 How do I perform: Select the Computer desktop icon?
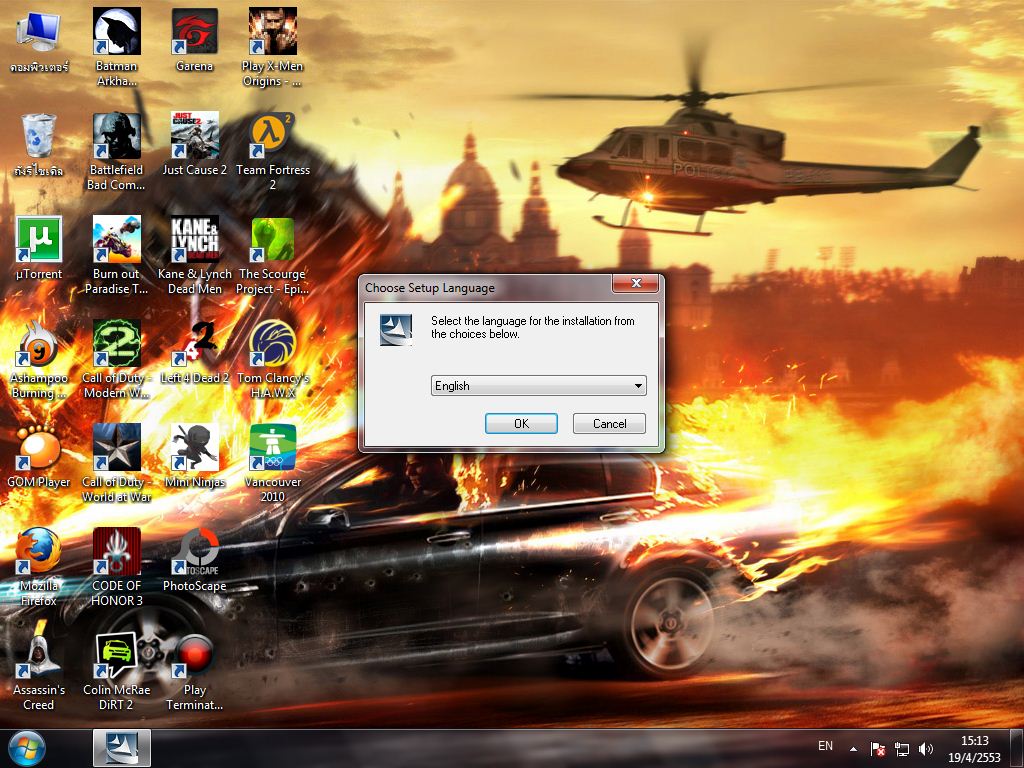(38, 40)
